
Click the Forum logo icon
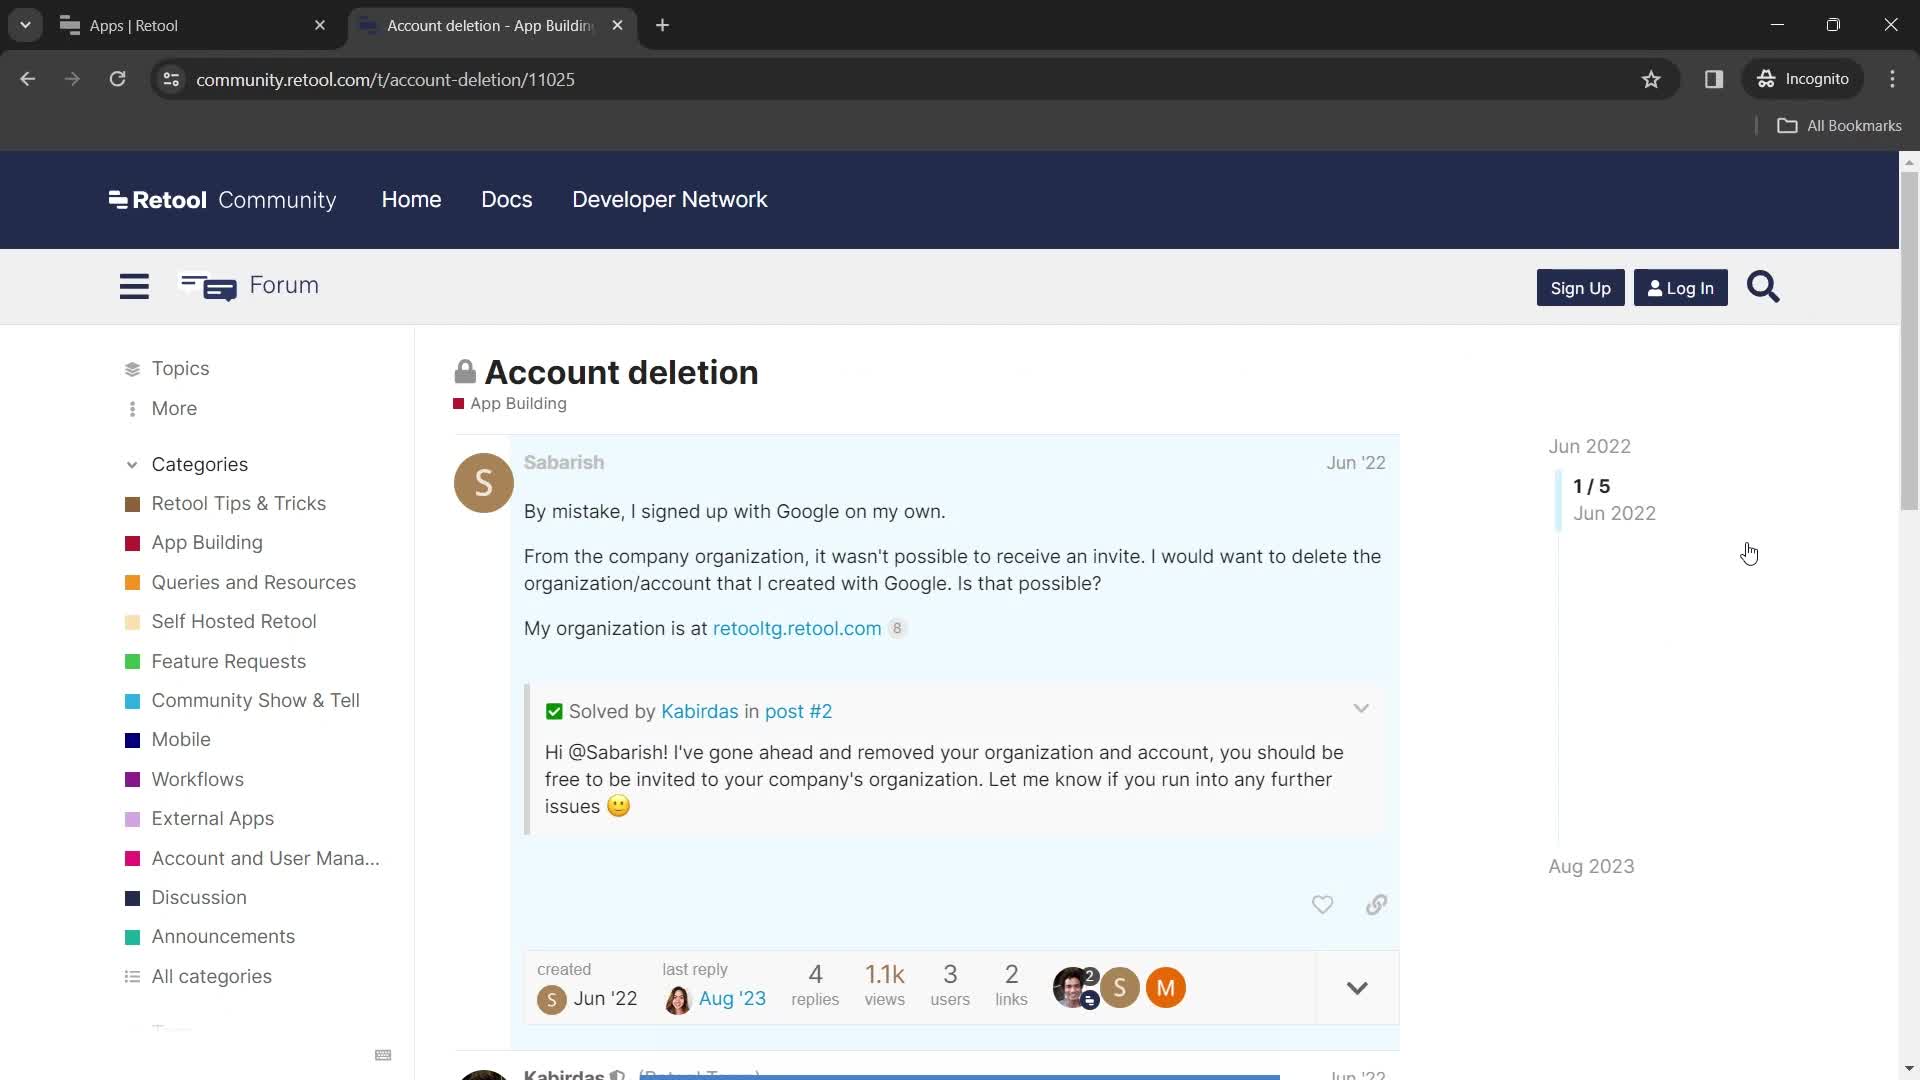(x=208, y=287)
